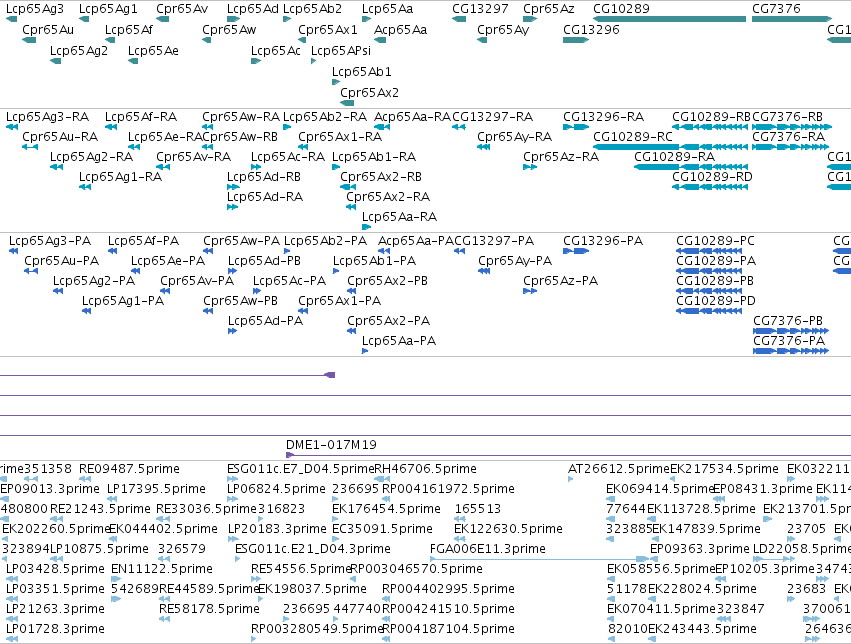
Task: Open the Acp65Aa gene label
Action: [x=401, y=30]
